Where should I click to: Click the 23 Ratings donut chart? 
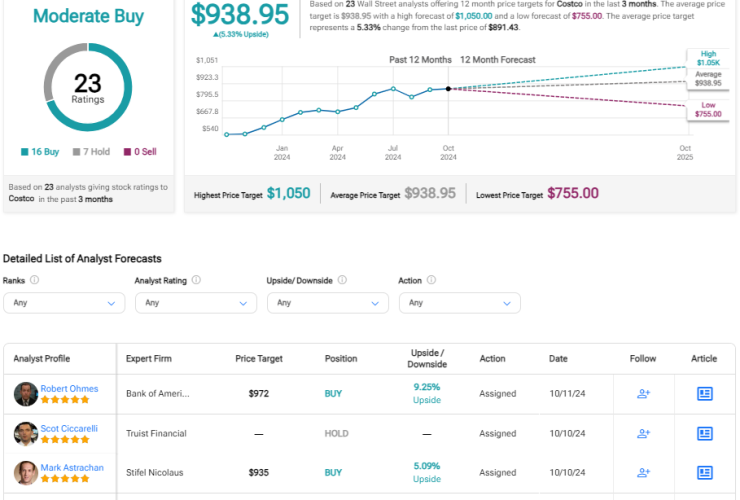coord(88,87)
